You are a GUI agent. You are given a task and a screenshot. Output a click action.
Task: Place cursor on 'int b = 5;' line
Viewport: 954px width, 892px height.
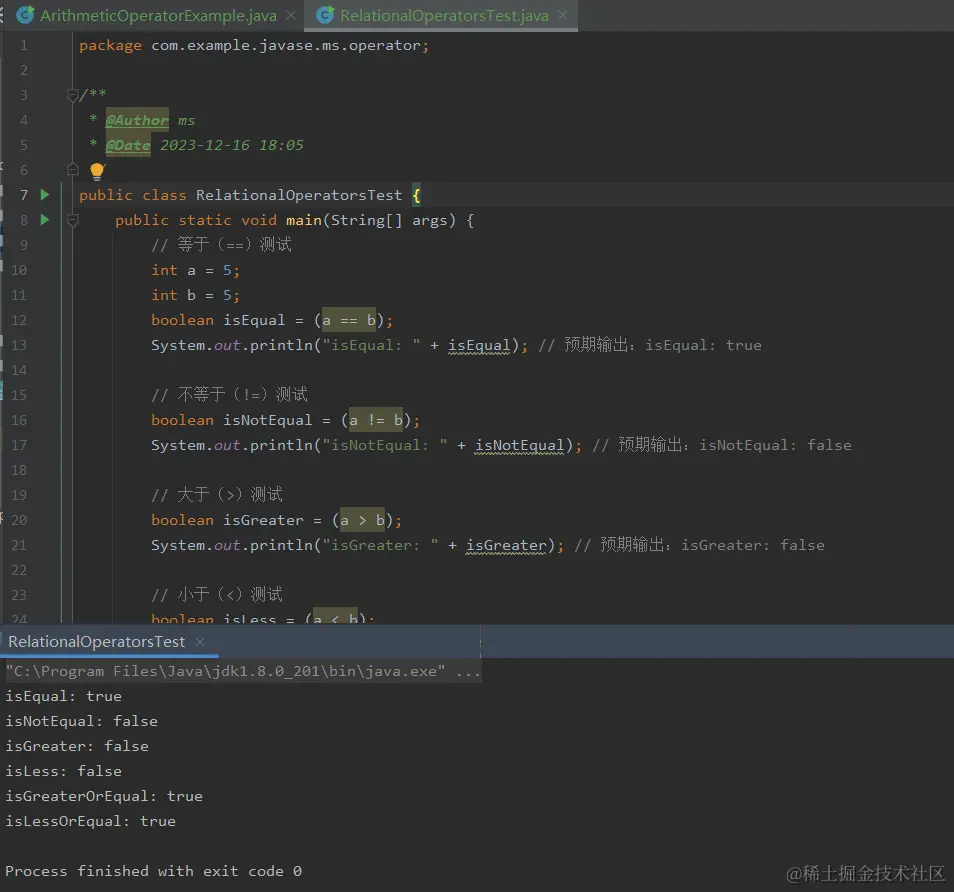[x=195, y=295]
